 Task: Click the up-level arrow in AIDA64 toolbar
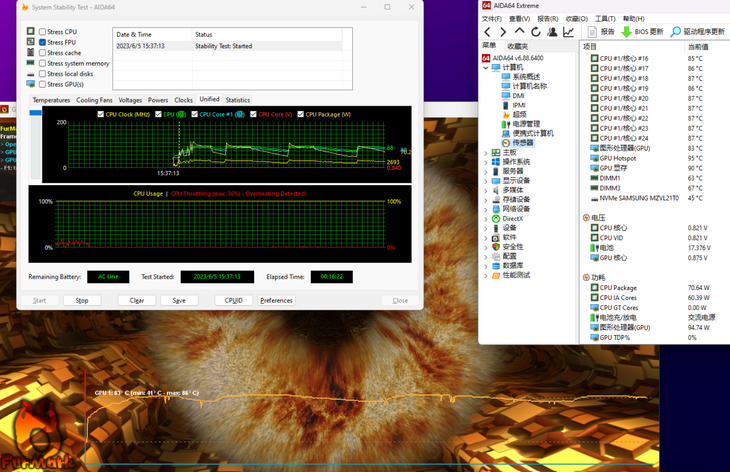tap(519, 31)
